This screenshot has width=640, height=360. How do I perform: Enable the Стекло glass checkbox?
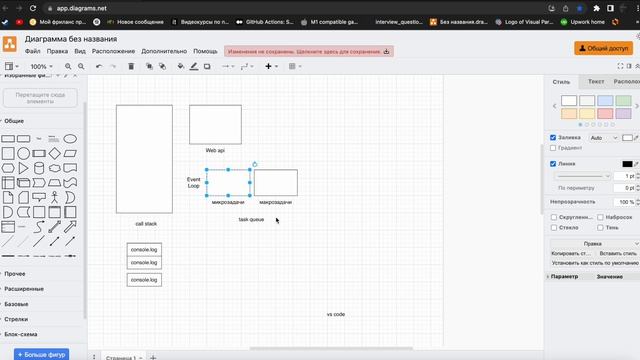[x=554, y=227]
